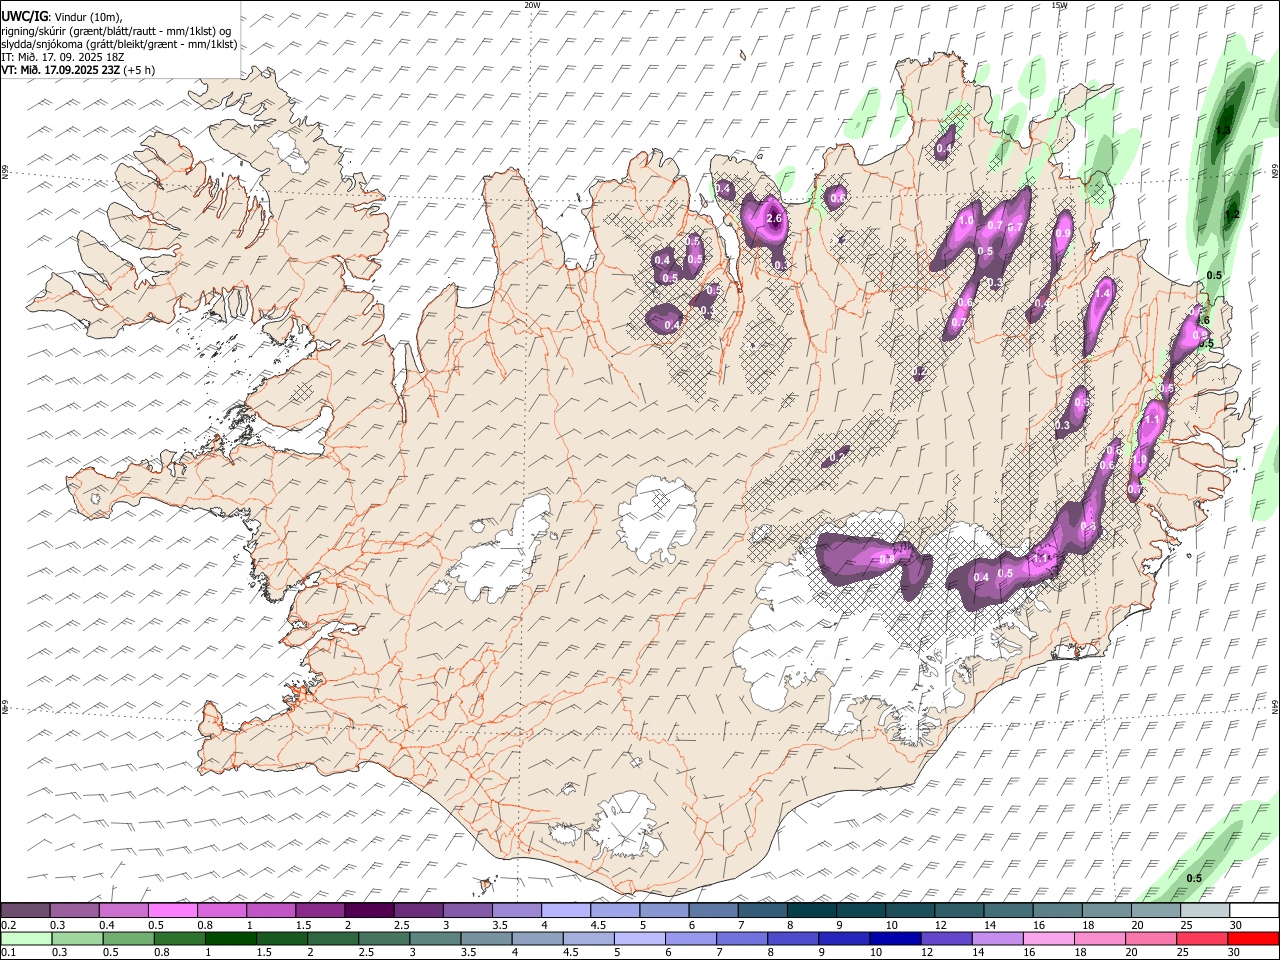Click the '0.9' value in northeastern snow band

[x=1064, y=234]
